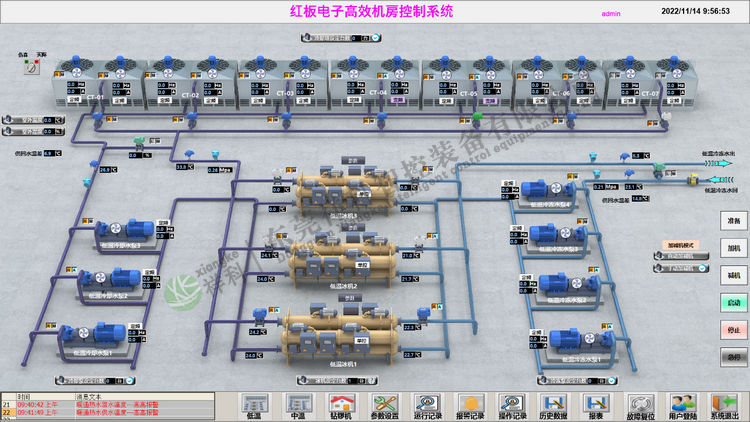Click the 加机 add-unit button
This screenshot has width=750, height=422.
point(734,247)
